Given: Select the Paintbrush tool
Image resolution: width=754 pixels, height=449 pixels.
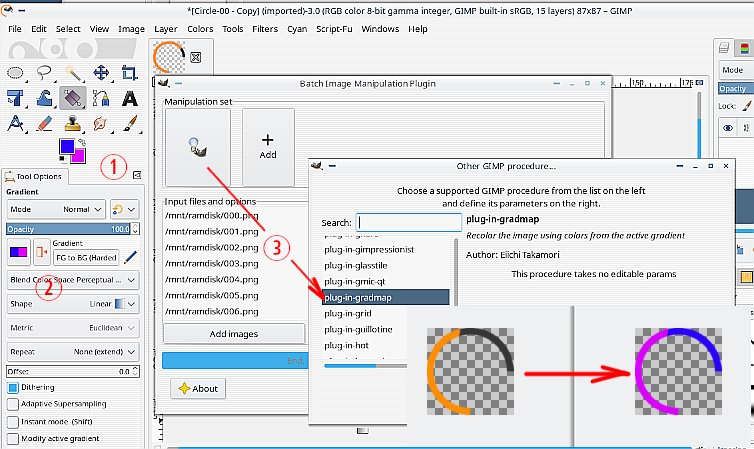Looking at the screenshot, I should click(129, 124).
